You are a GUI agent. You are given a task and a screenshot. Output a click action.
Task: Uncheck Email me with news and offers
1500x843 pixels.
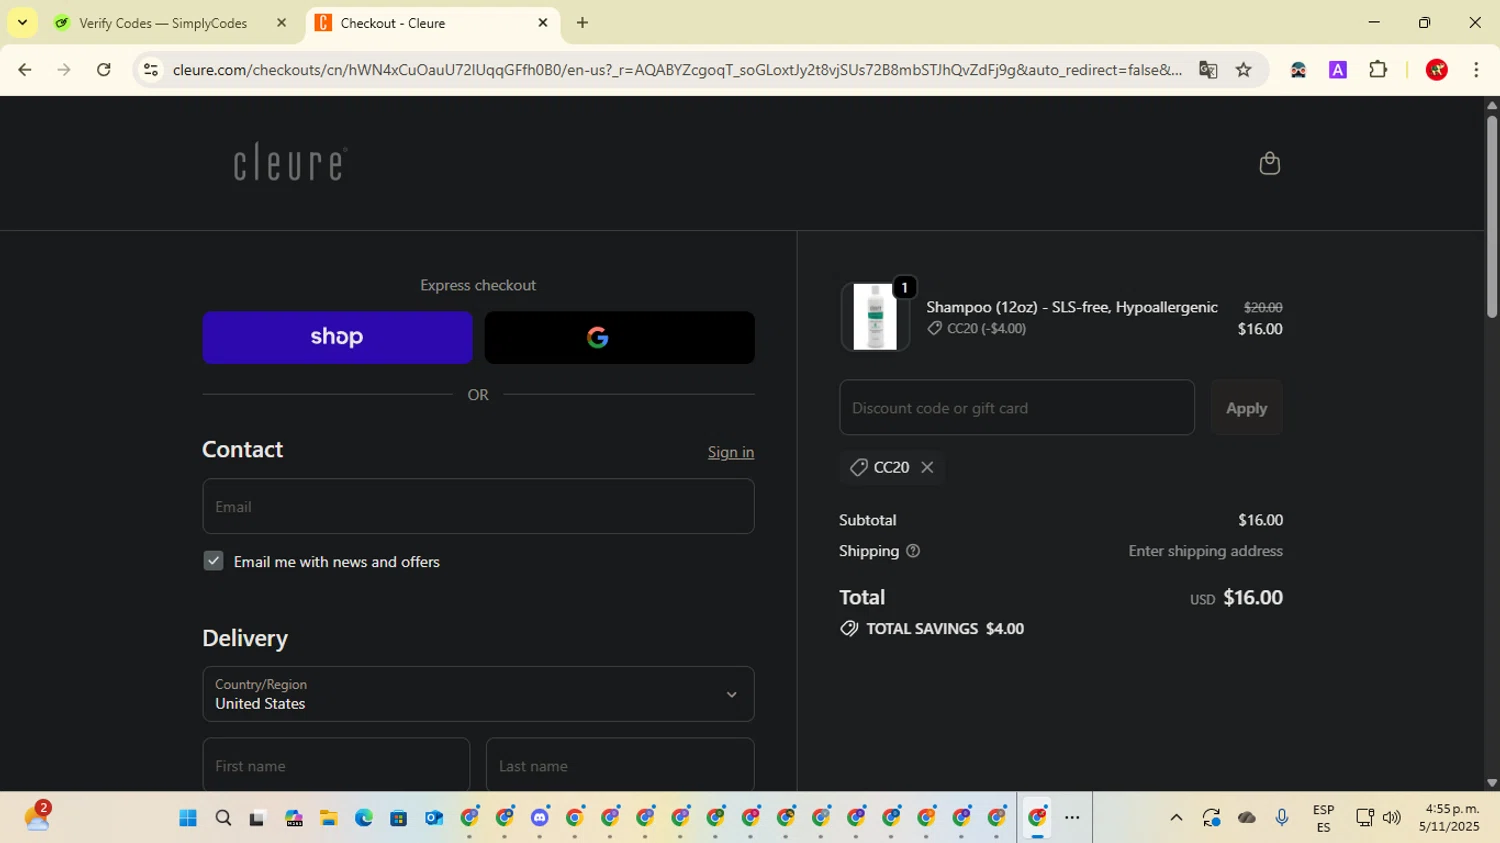[213, 561]
